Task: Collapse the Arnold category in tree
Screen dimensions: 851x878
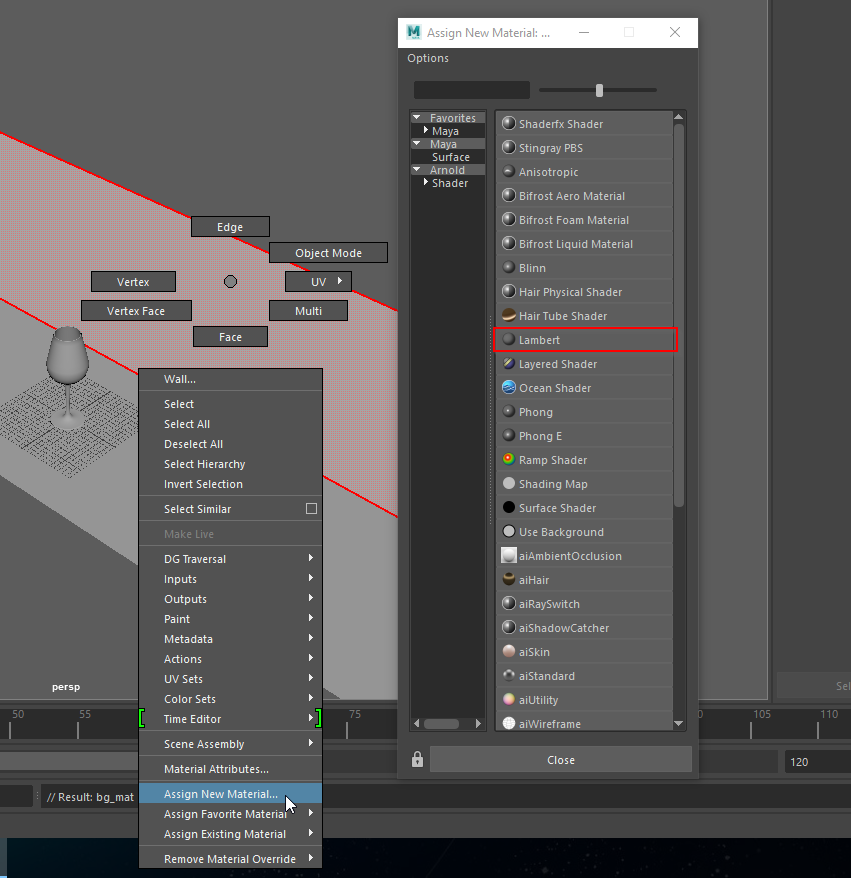Action: click(417, 169)
